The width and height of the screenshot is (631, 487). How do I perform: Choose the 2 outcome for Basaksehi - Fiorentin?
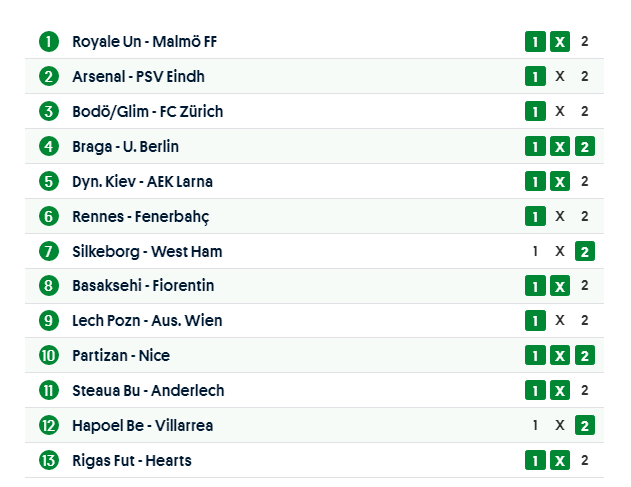pyautogui.click(x=585, y=286)
